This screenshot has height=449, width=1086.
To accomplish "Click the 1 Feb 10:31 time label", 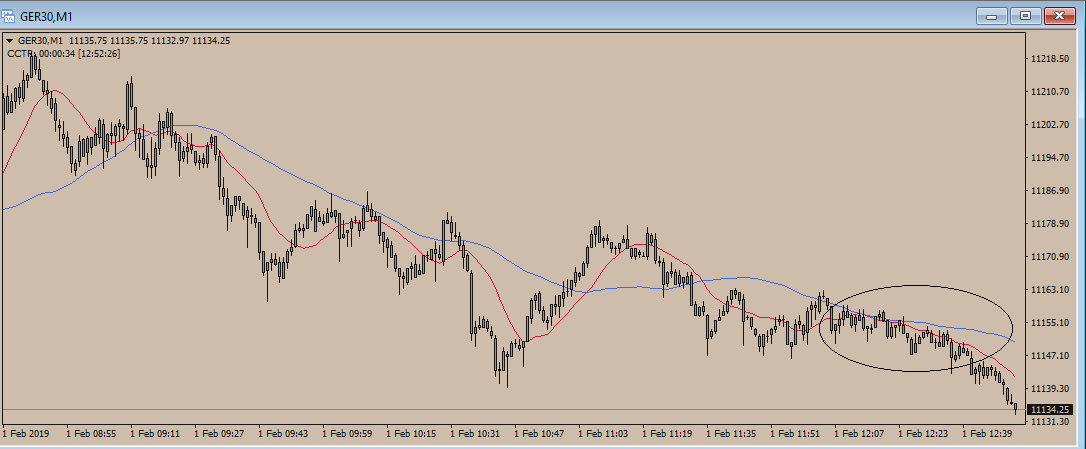I will tap(475, 434).
